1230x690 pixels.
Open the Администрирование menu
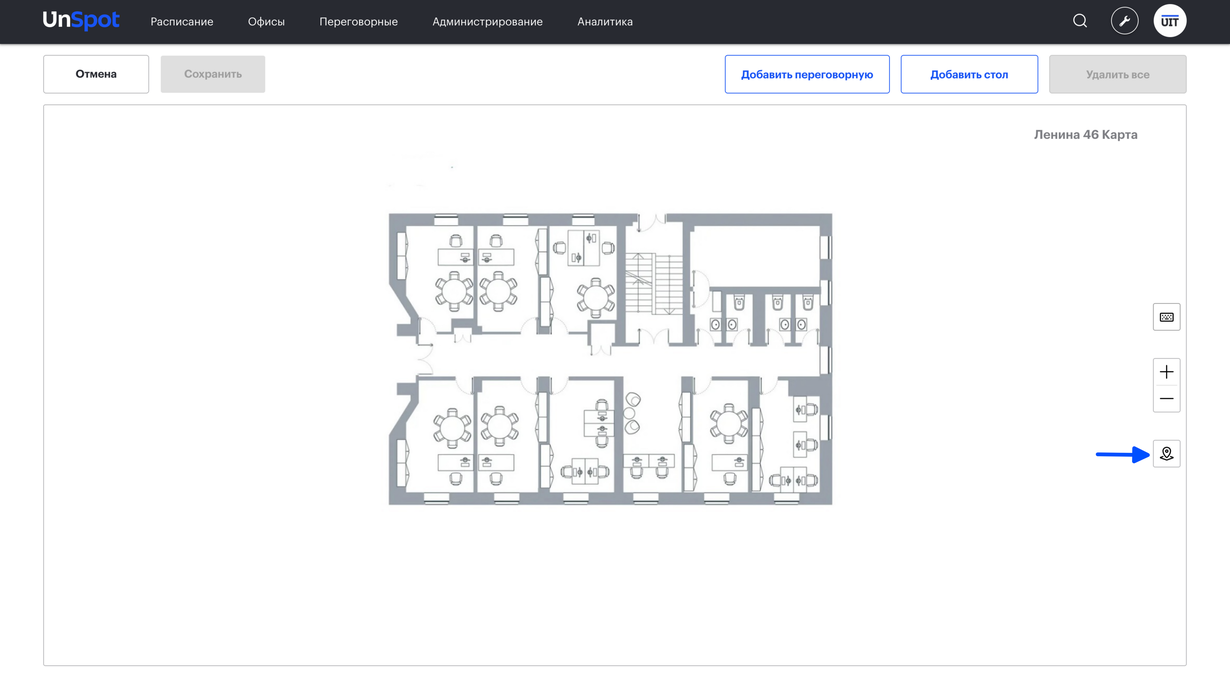pyautogui.click(x=488, y=22)
